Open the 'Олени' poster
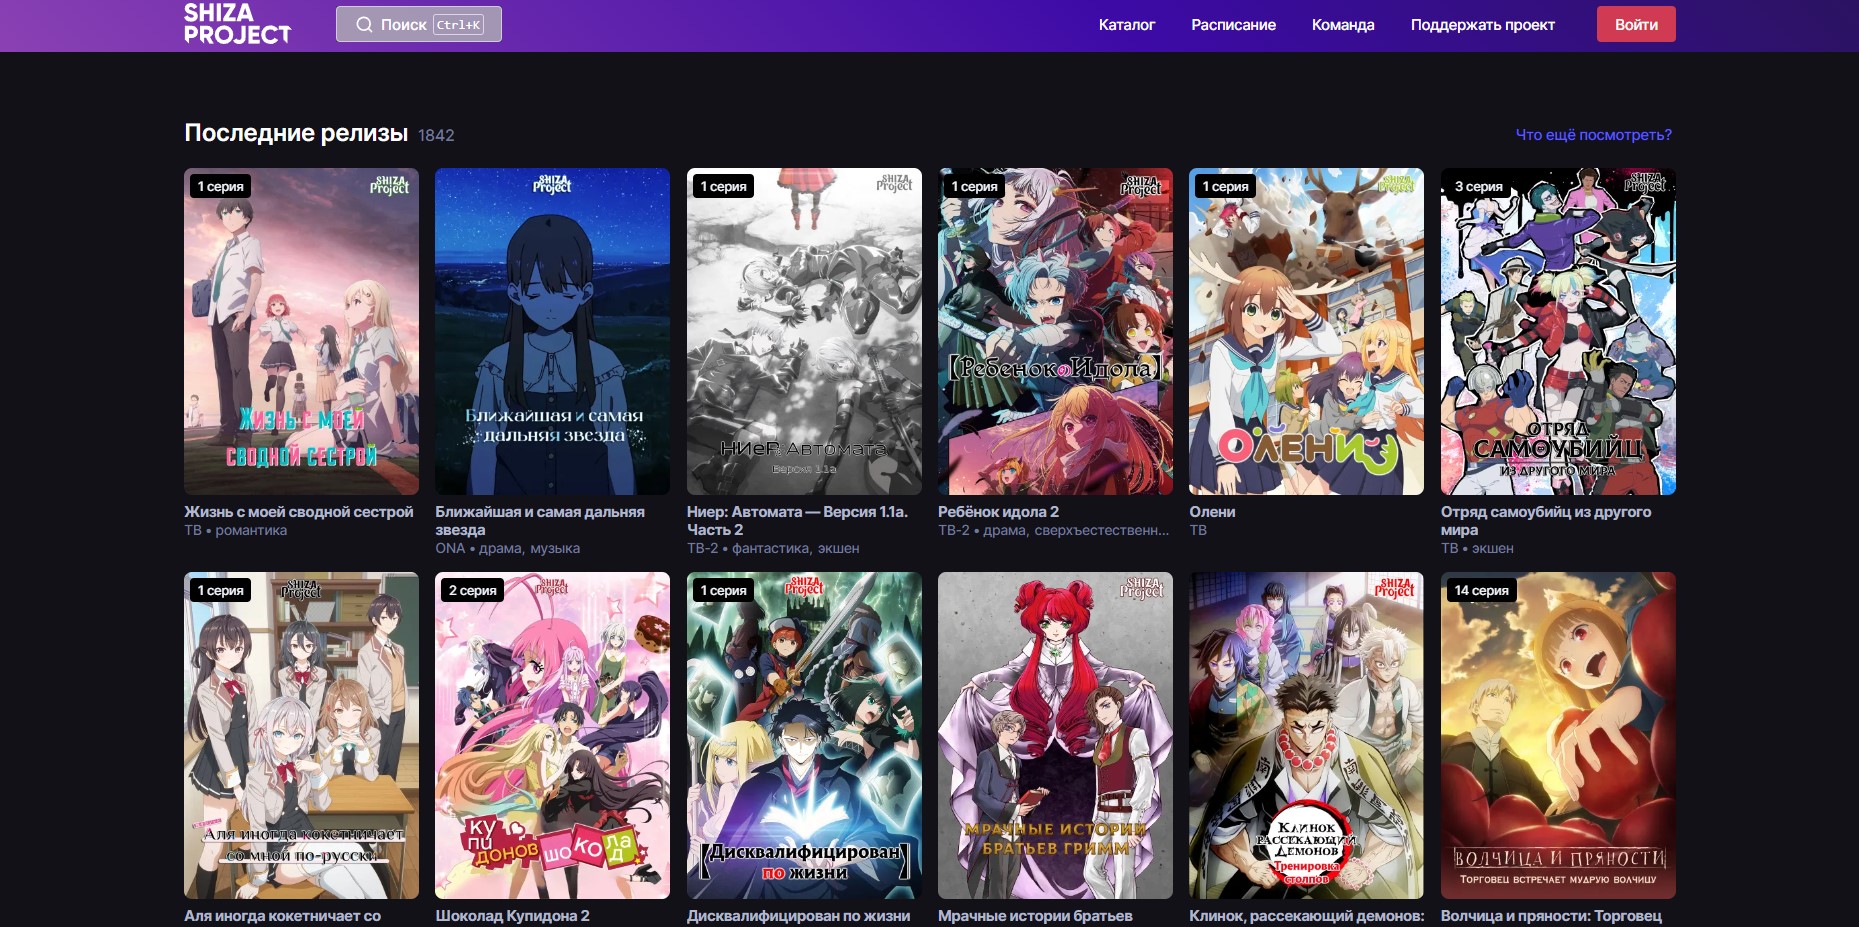1859x927 pixels. (1306, 331)
